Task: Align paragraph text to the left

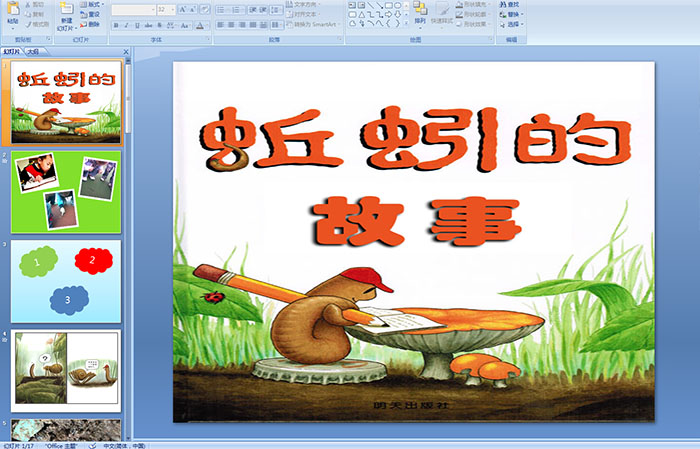Action: (x=220, y=25)
